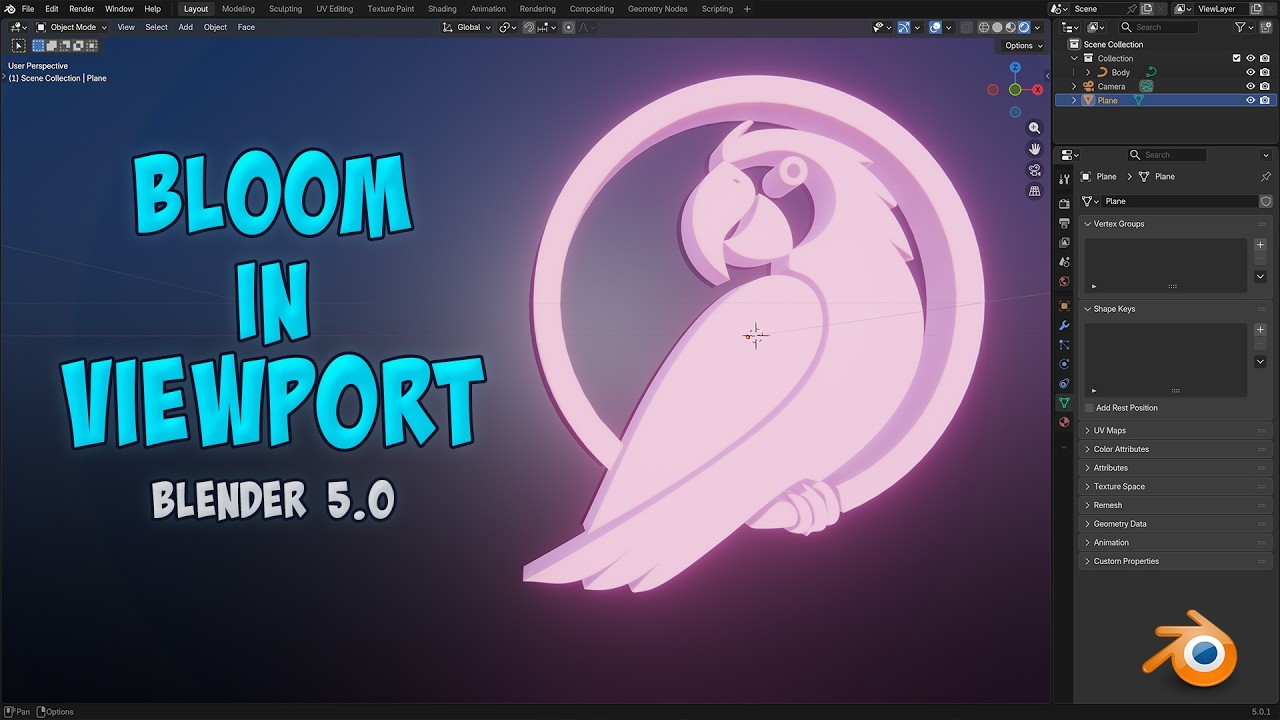Add a new collection in the outliner
This screenshot has width=1280, height=720.
click(x=1267, y=27)
